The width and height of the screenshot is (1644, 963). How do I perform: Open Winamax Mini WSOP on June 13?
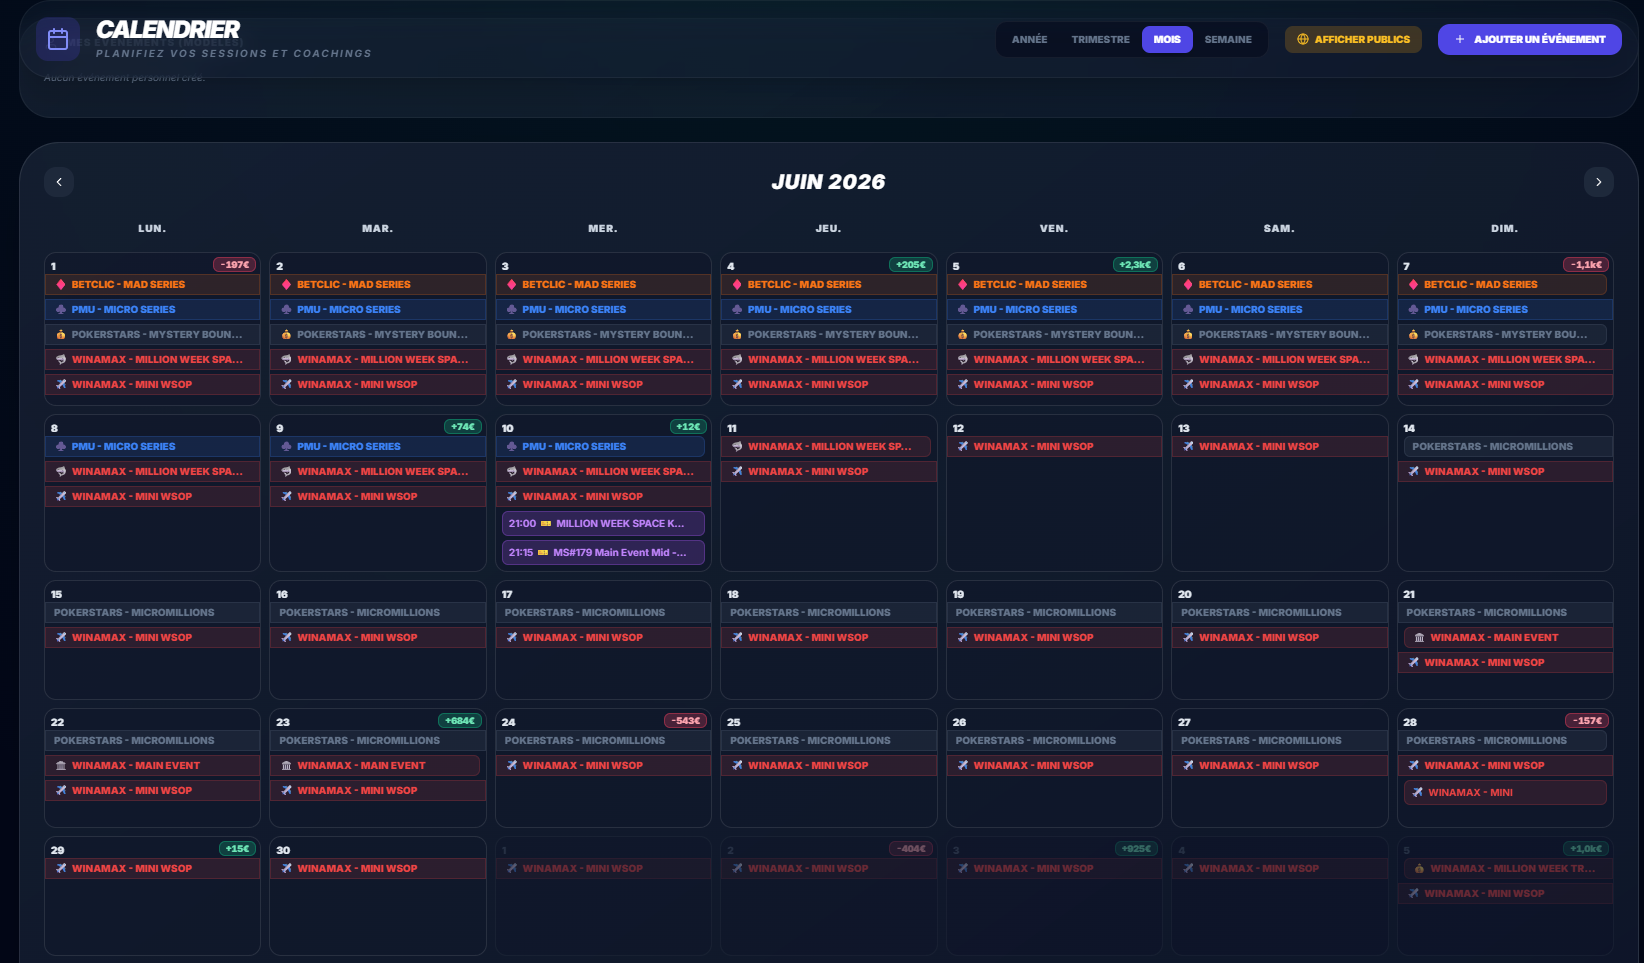(1279, 447)
